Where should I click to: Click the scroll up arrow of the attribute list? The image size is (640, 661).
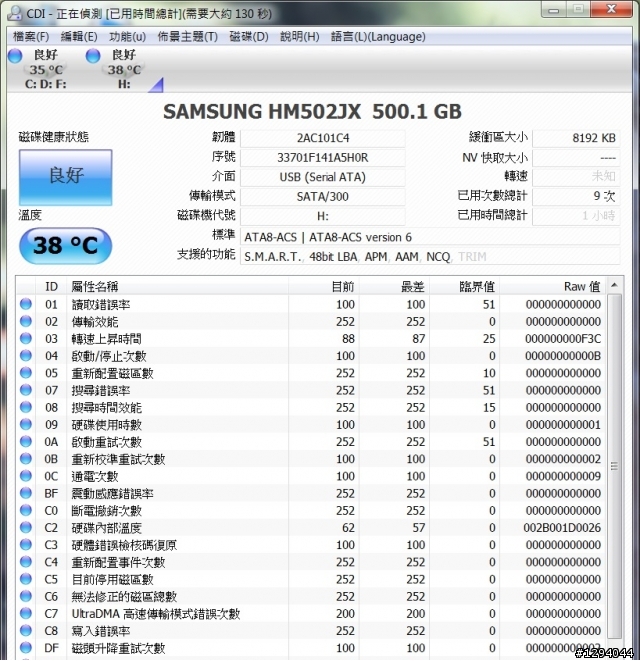point(614,286)
